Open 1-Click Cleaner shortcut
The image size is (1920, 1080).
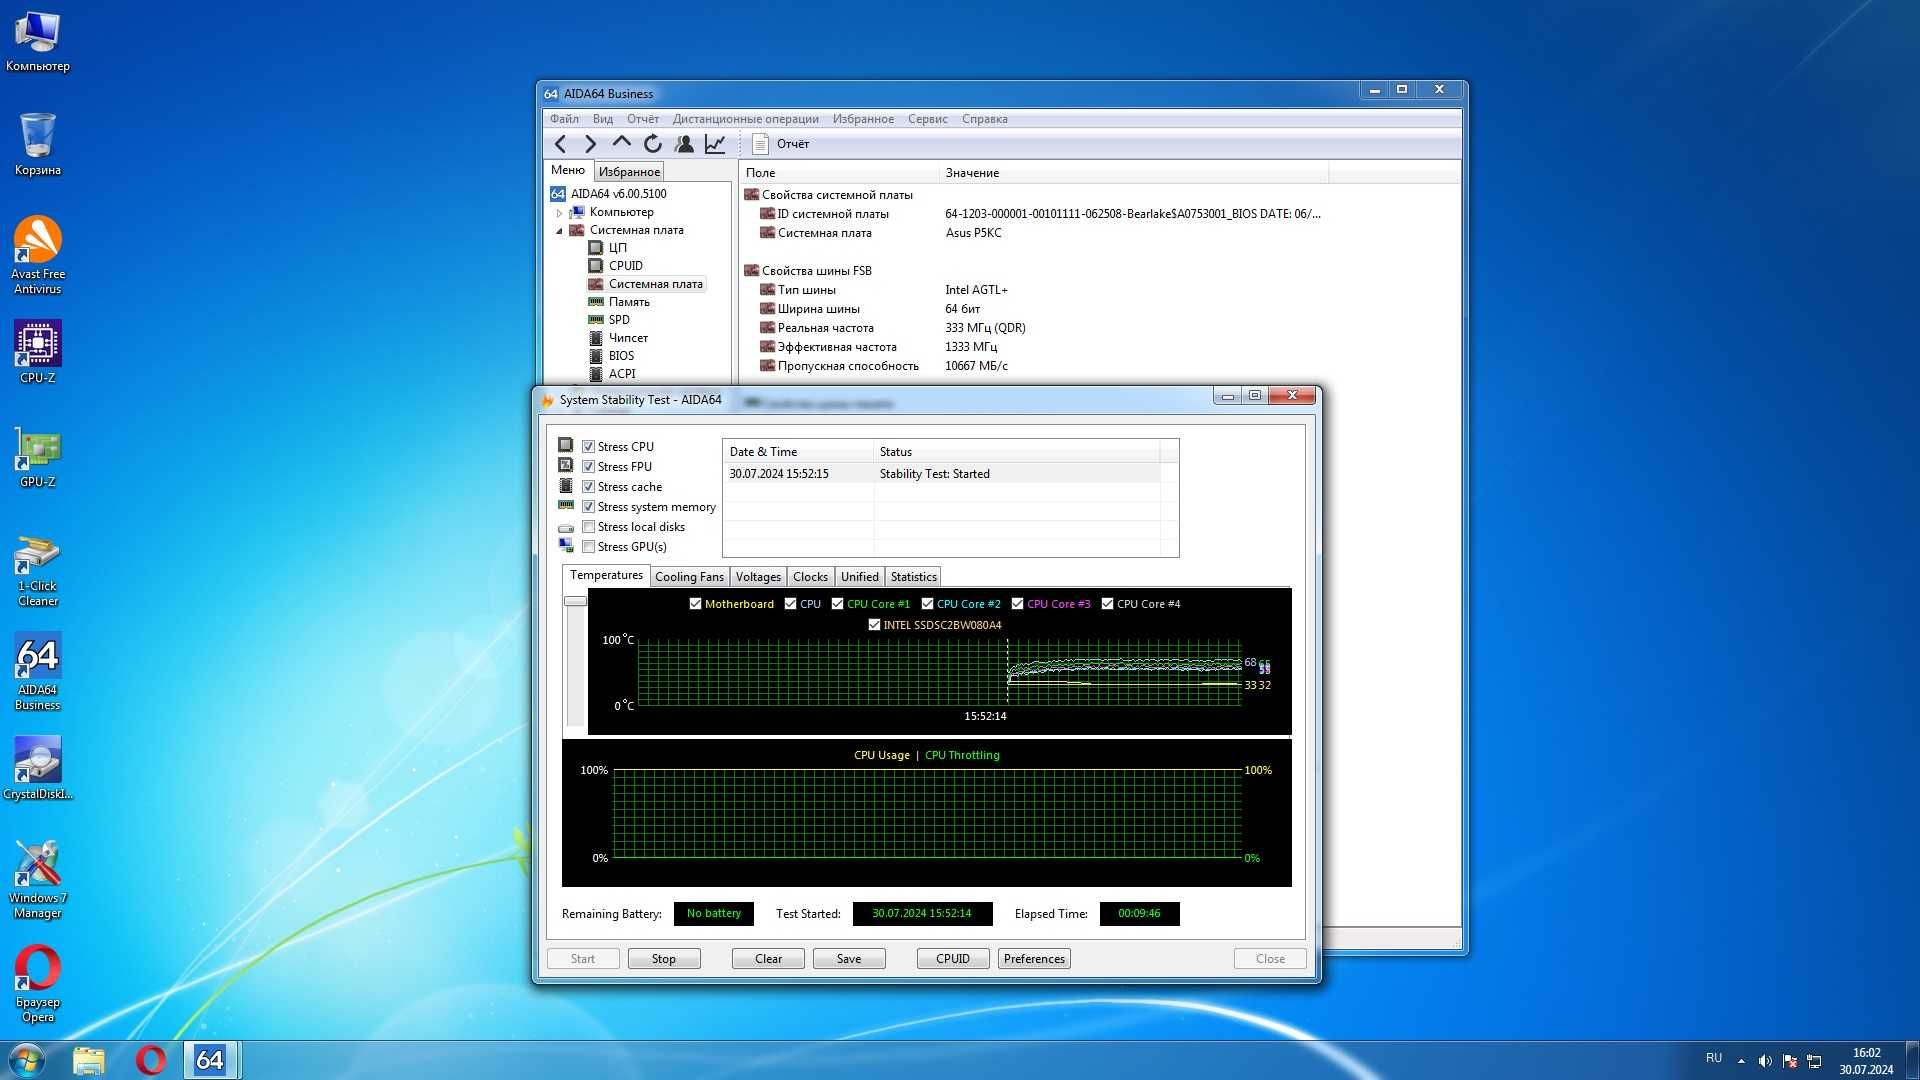[x=38, y=571]
